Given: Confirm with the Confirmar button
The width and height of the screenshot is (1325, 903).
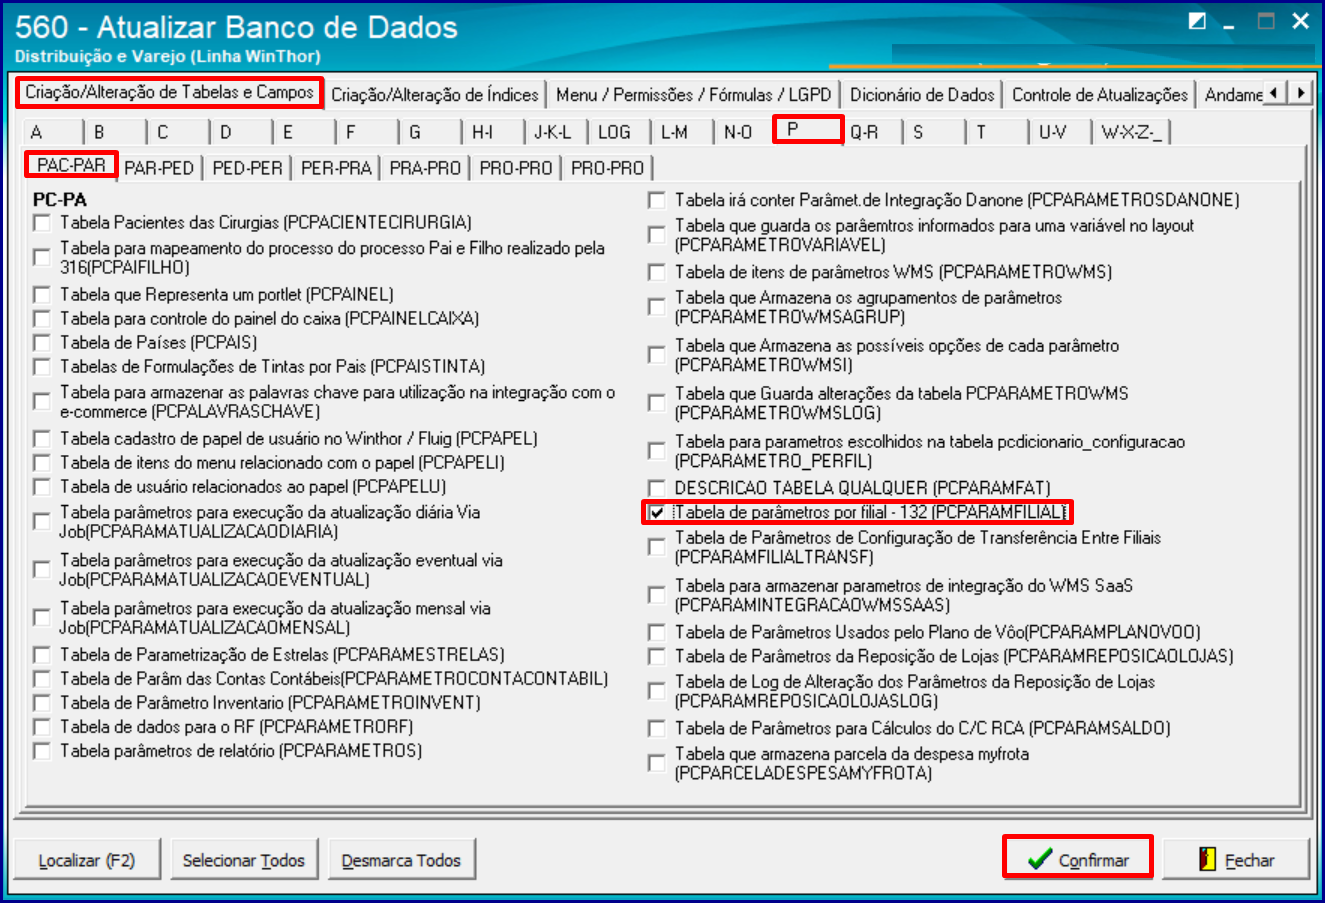Looking at the screenshot, I should coord(1078,859).
